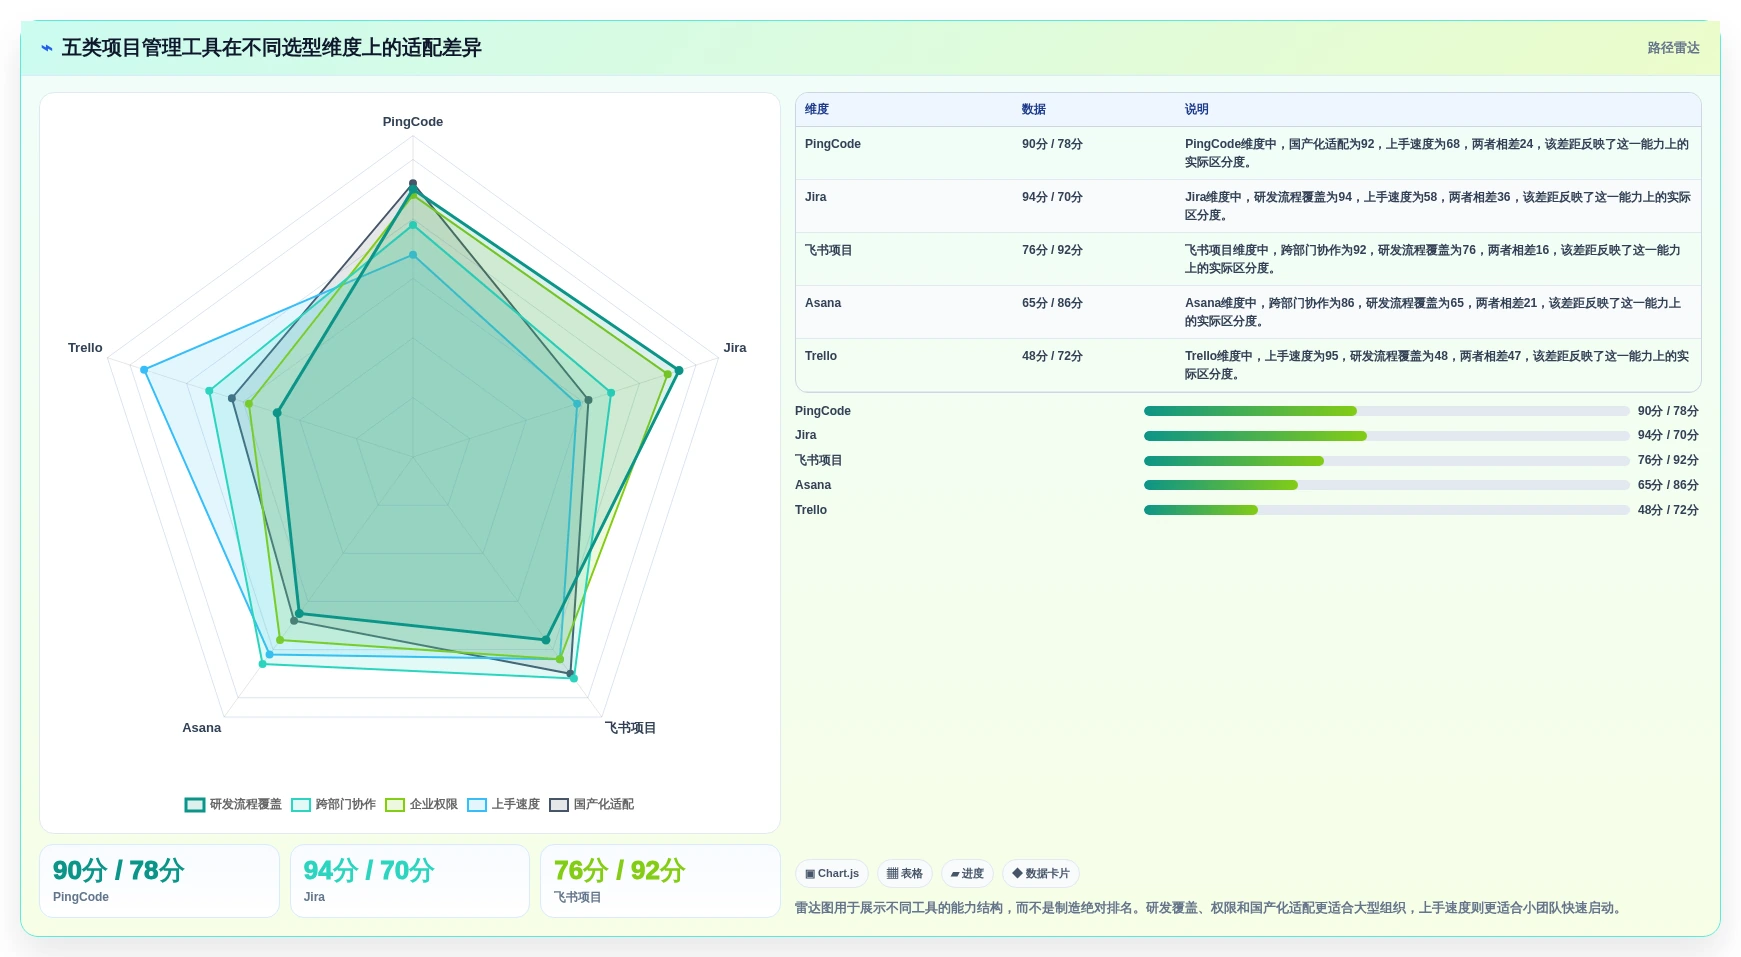Viewport: 1741px width, 957px height.
Task: Click the footer note about 雷达图
Action: (x=1210, y=908)
